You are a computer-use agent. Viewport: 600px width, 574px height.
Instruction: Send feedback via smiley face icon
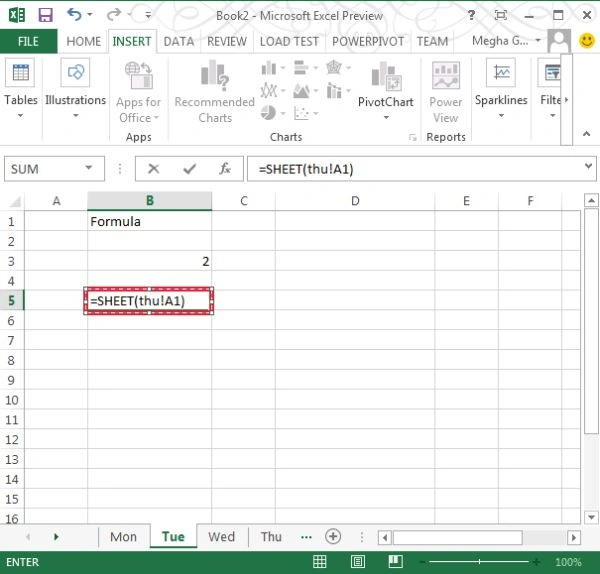[587, 40]
